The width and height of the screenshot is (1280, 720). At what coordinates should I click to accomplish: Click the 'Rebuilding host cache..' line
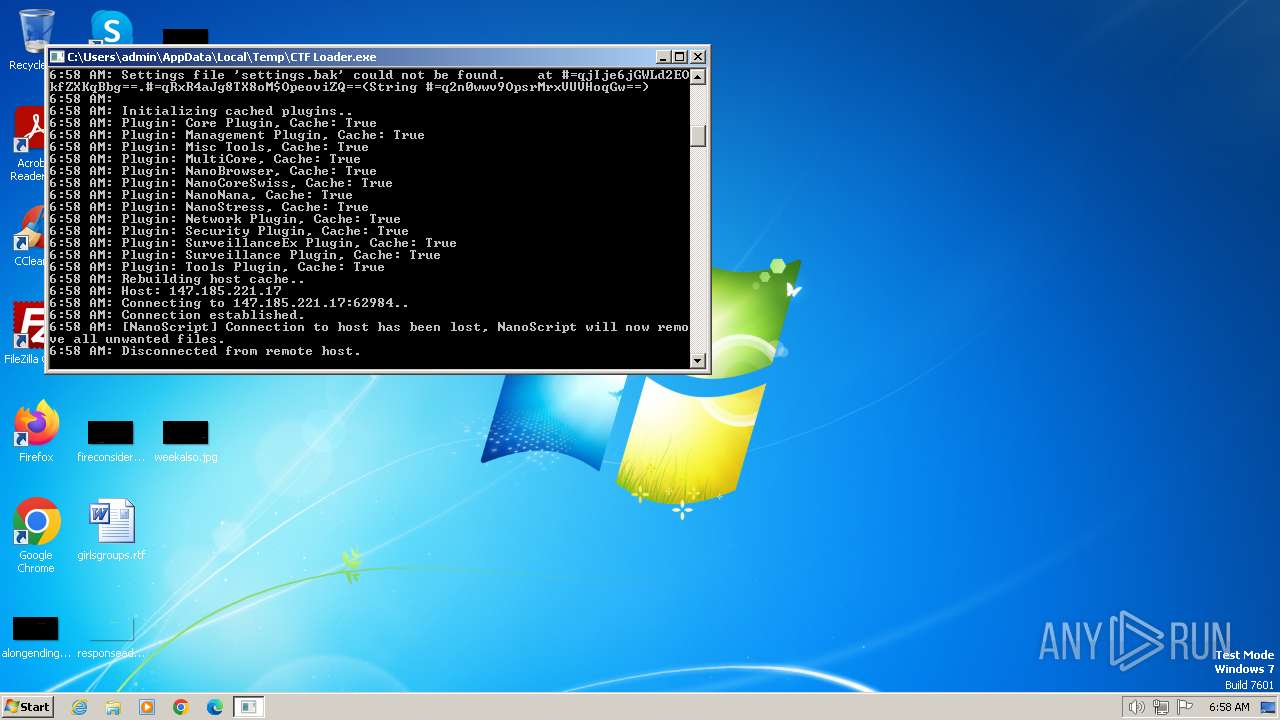(177, 279)
